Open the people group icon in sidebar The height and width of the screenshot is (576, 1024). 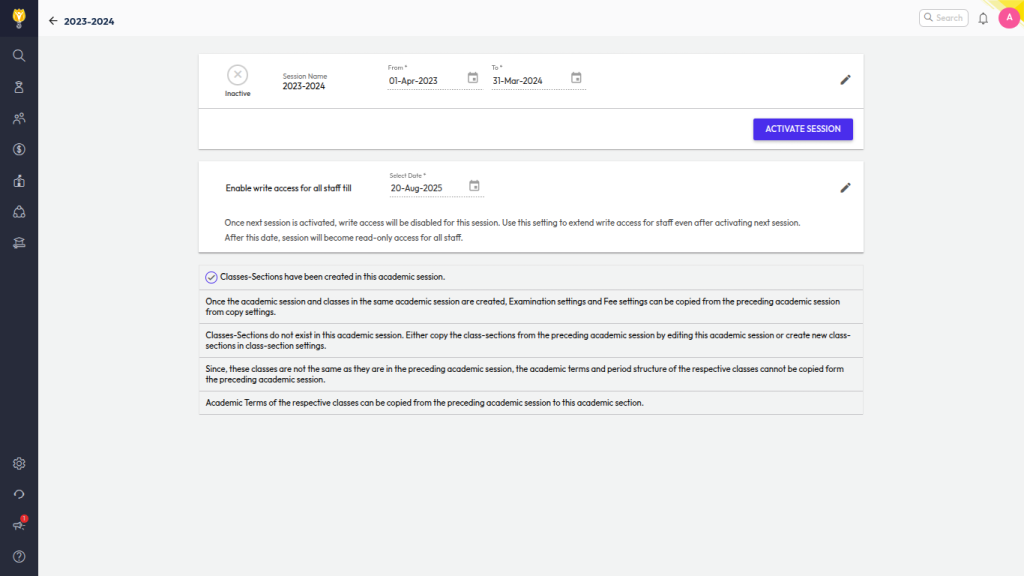[19, 118]
